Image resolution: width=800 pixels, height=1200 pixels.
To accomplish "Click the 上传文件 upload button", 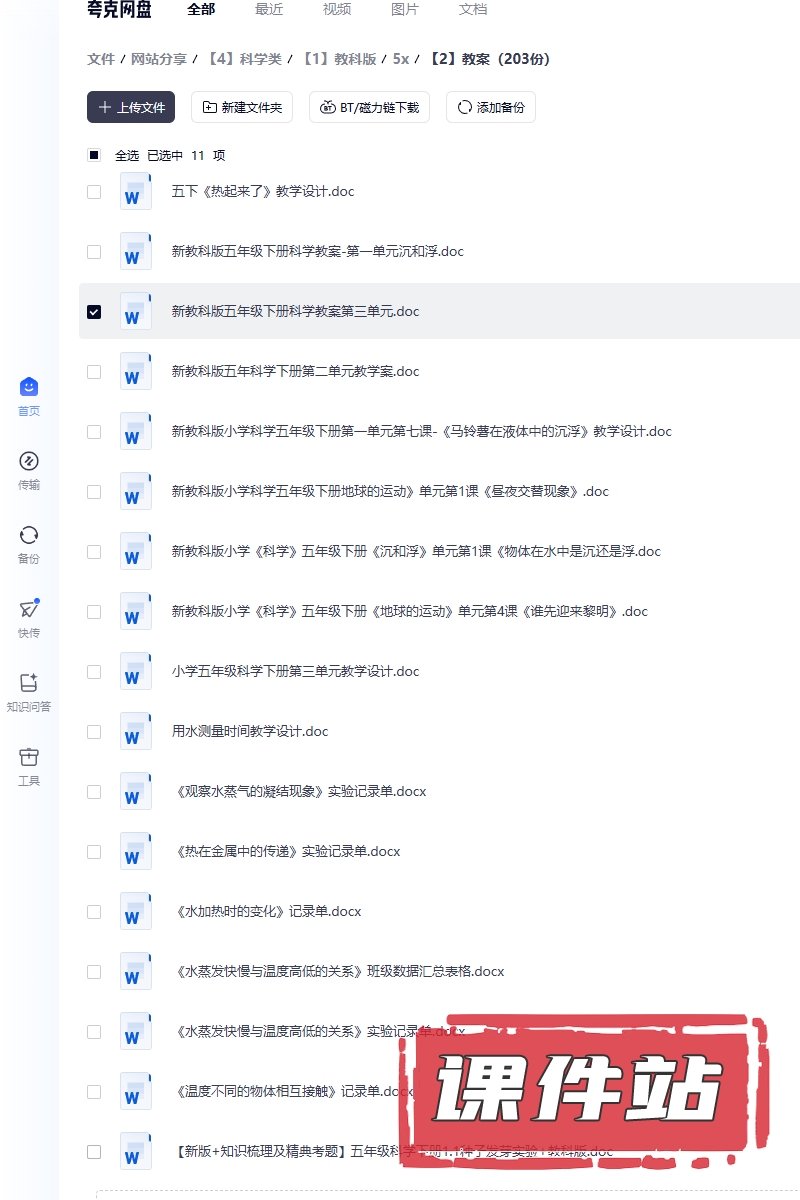I will [x=131, y=107].
